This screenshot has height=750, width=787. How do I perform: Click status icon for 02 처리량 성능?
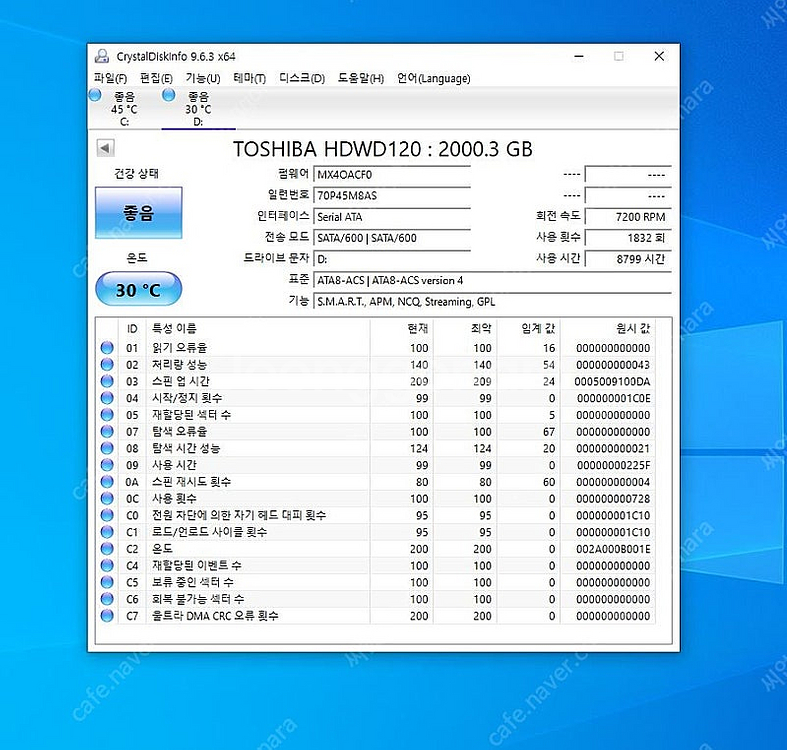(x=107, y=364)
